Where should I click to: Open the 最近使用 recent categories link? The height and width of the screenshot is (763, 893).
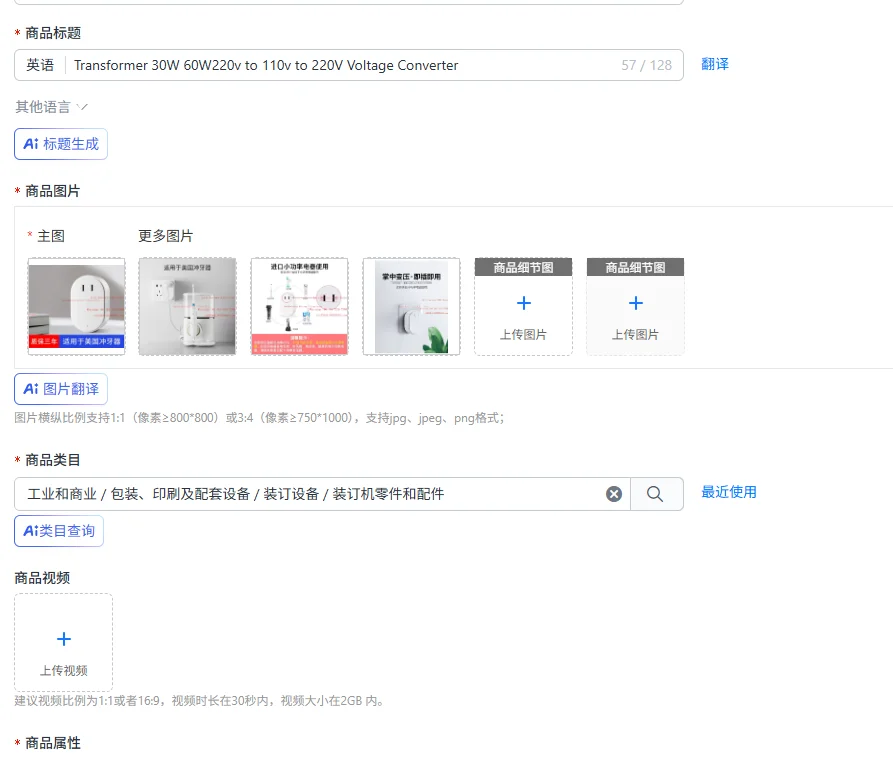pyautogui.click(x=729, y=492)
